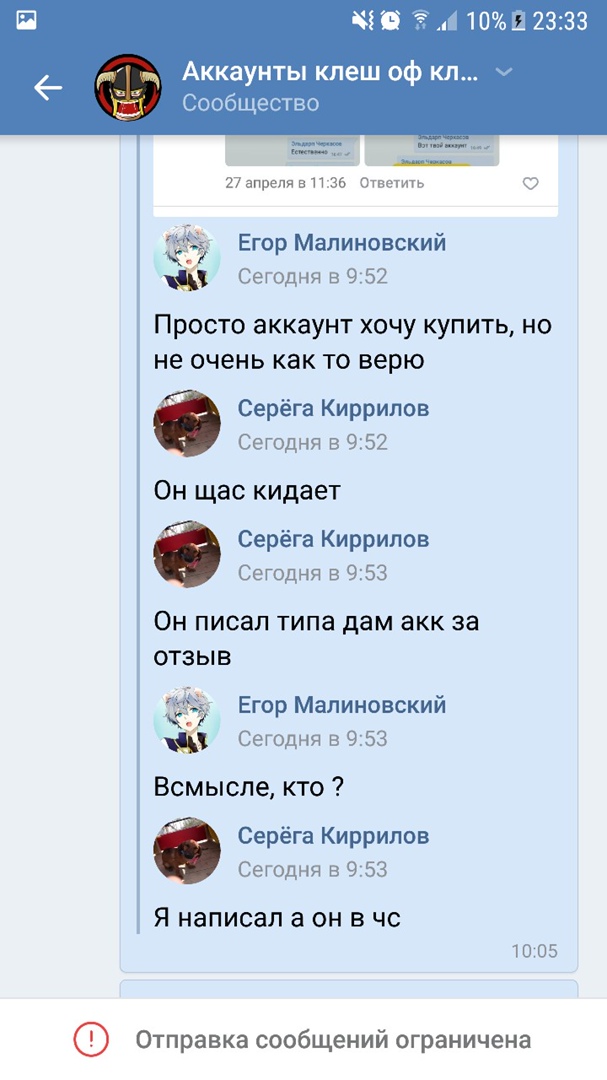Tap the back arrow in header

coord(48,87)
